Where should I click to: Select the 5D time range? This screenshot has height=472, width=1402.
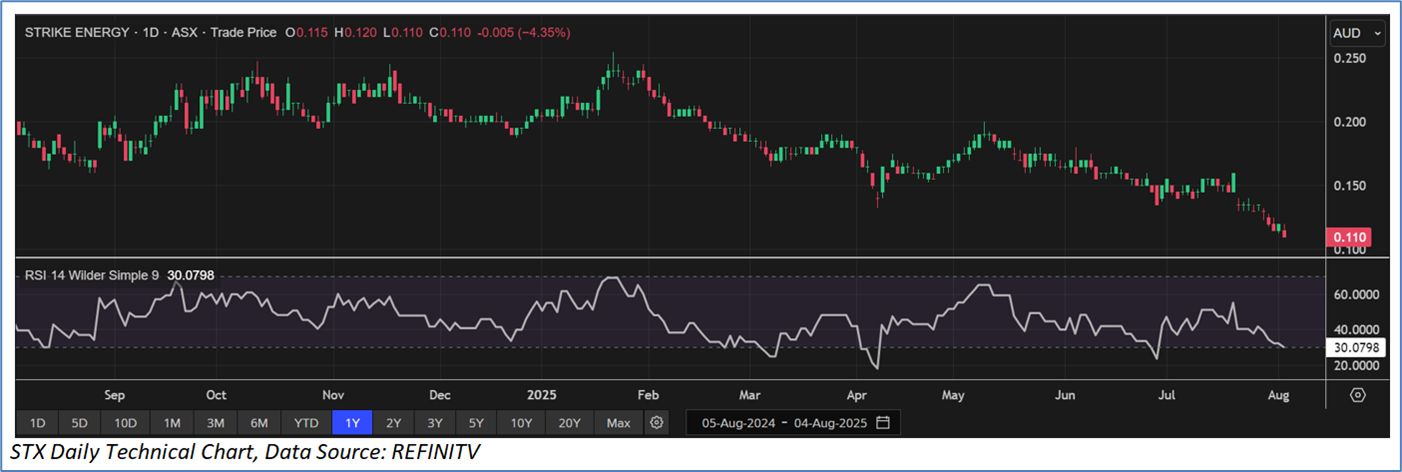[x=80, y=423]
